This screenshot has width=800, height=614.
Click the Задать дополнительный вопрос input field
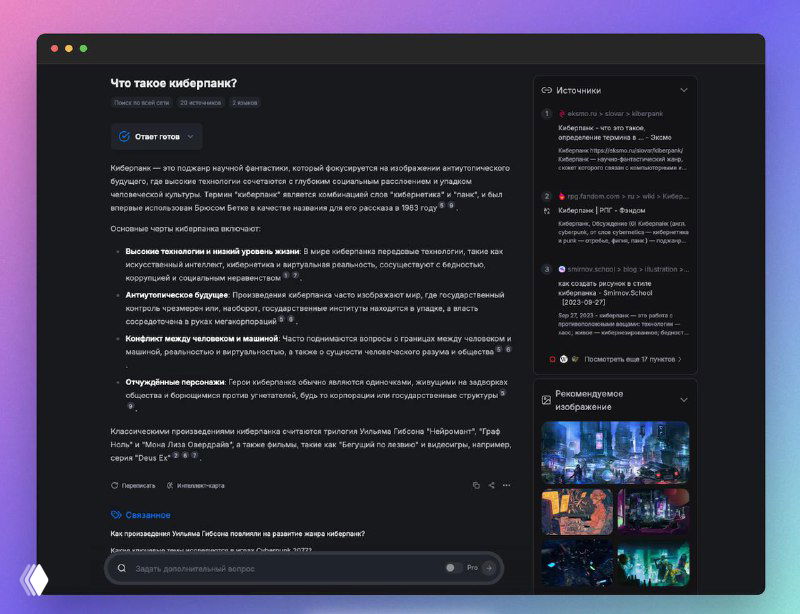pos(280,568)
